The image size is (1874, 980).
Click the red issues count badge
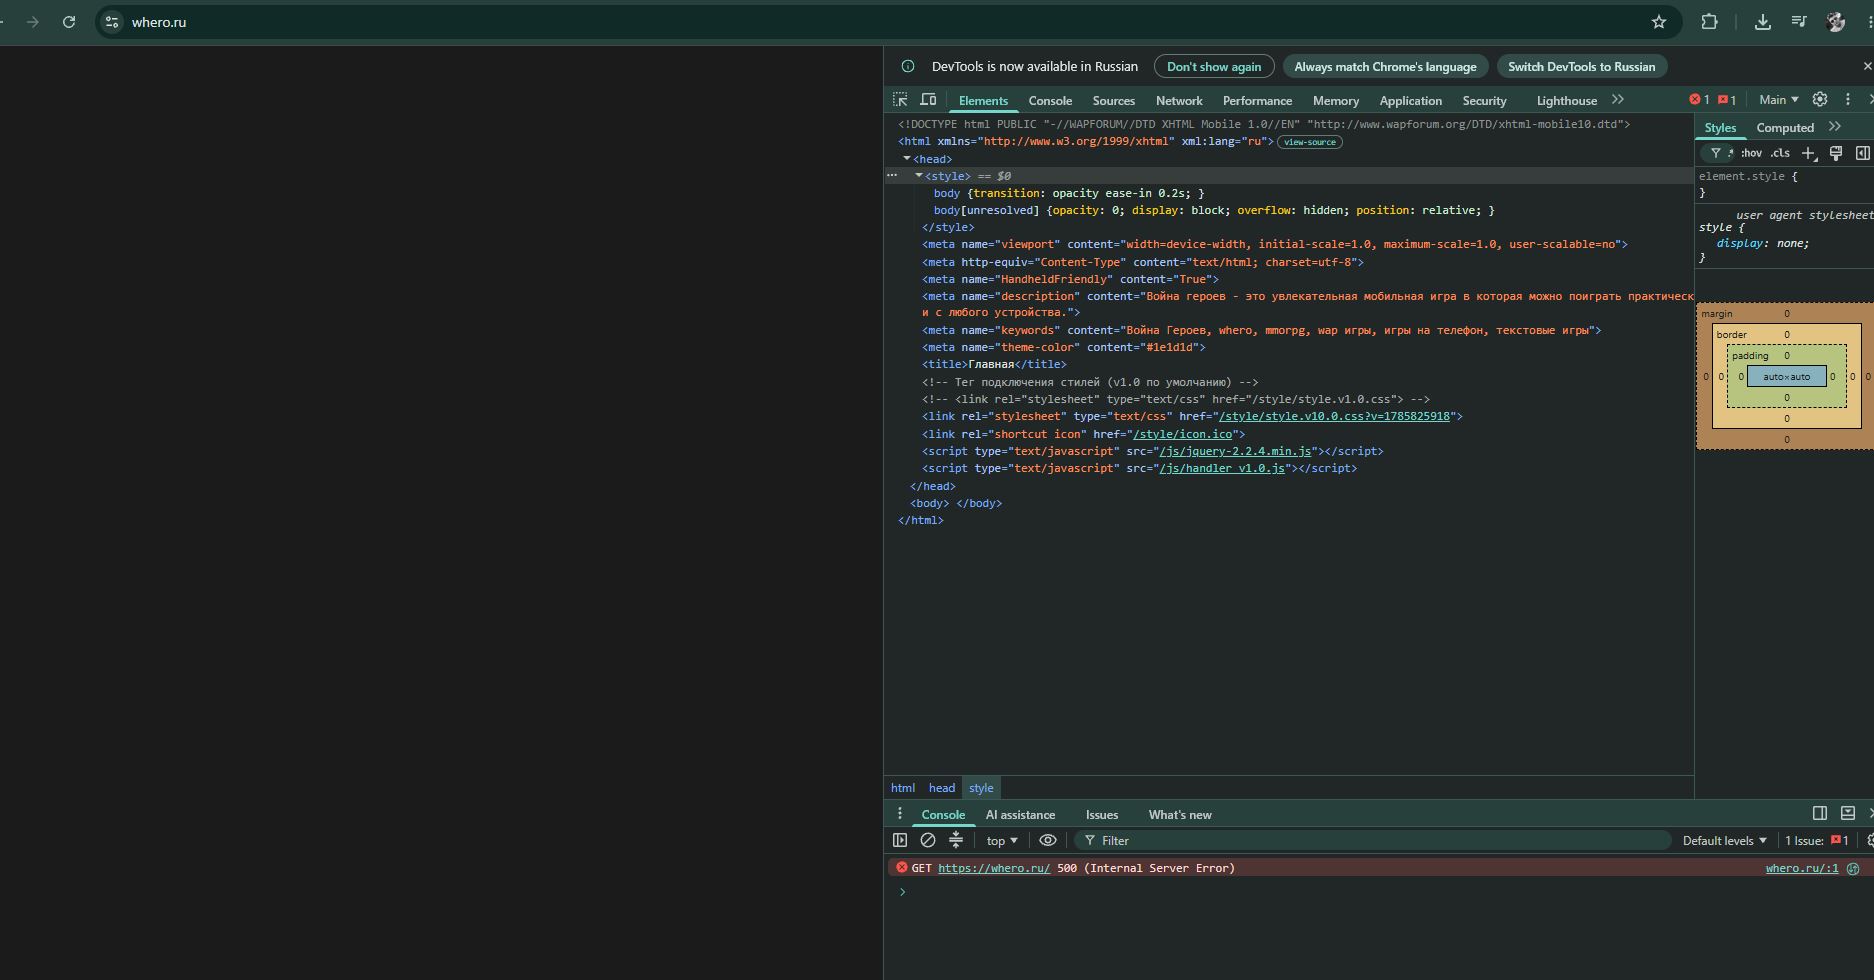click(1727, 99)
